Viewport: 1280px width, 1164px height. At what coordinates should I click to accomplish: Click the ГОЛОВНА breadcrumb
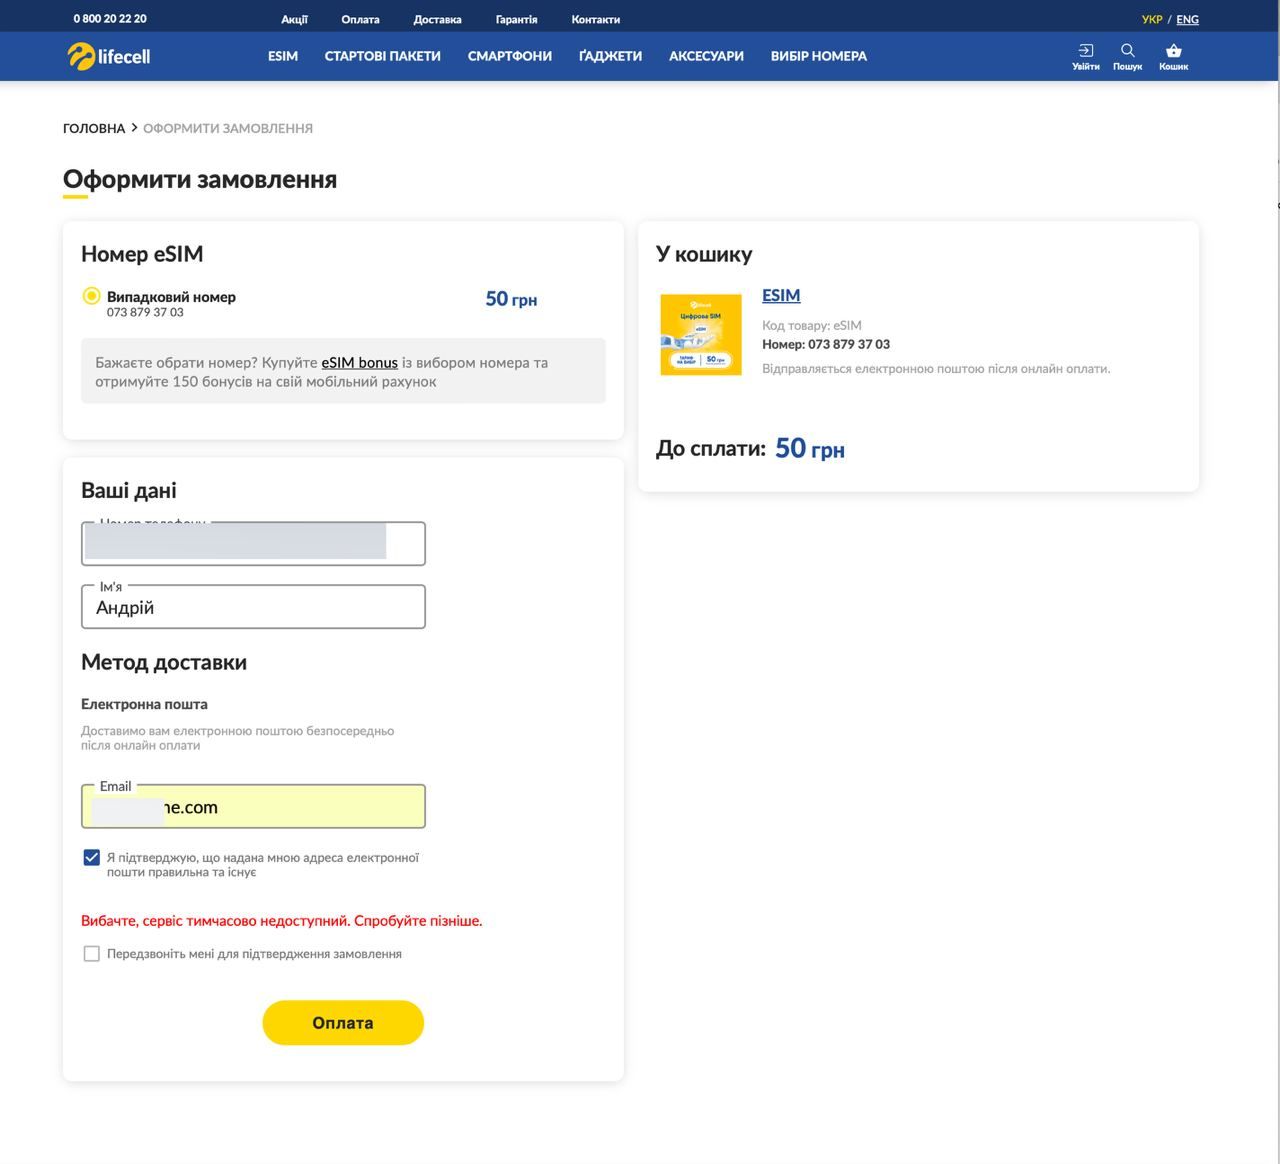coord(94,128)
